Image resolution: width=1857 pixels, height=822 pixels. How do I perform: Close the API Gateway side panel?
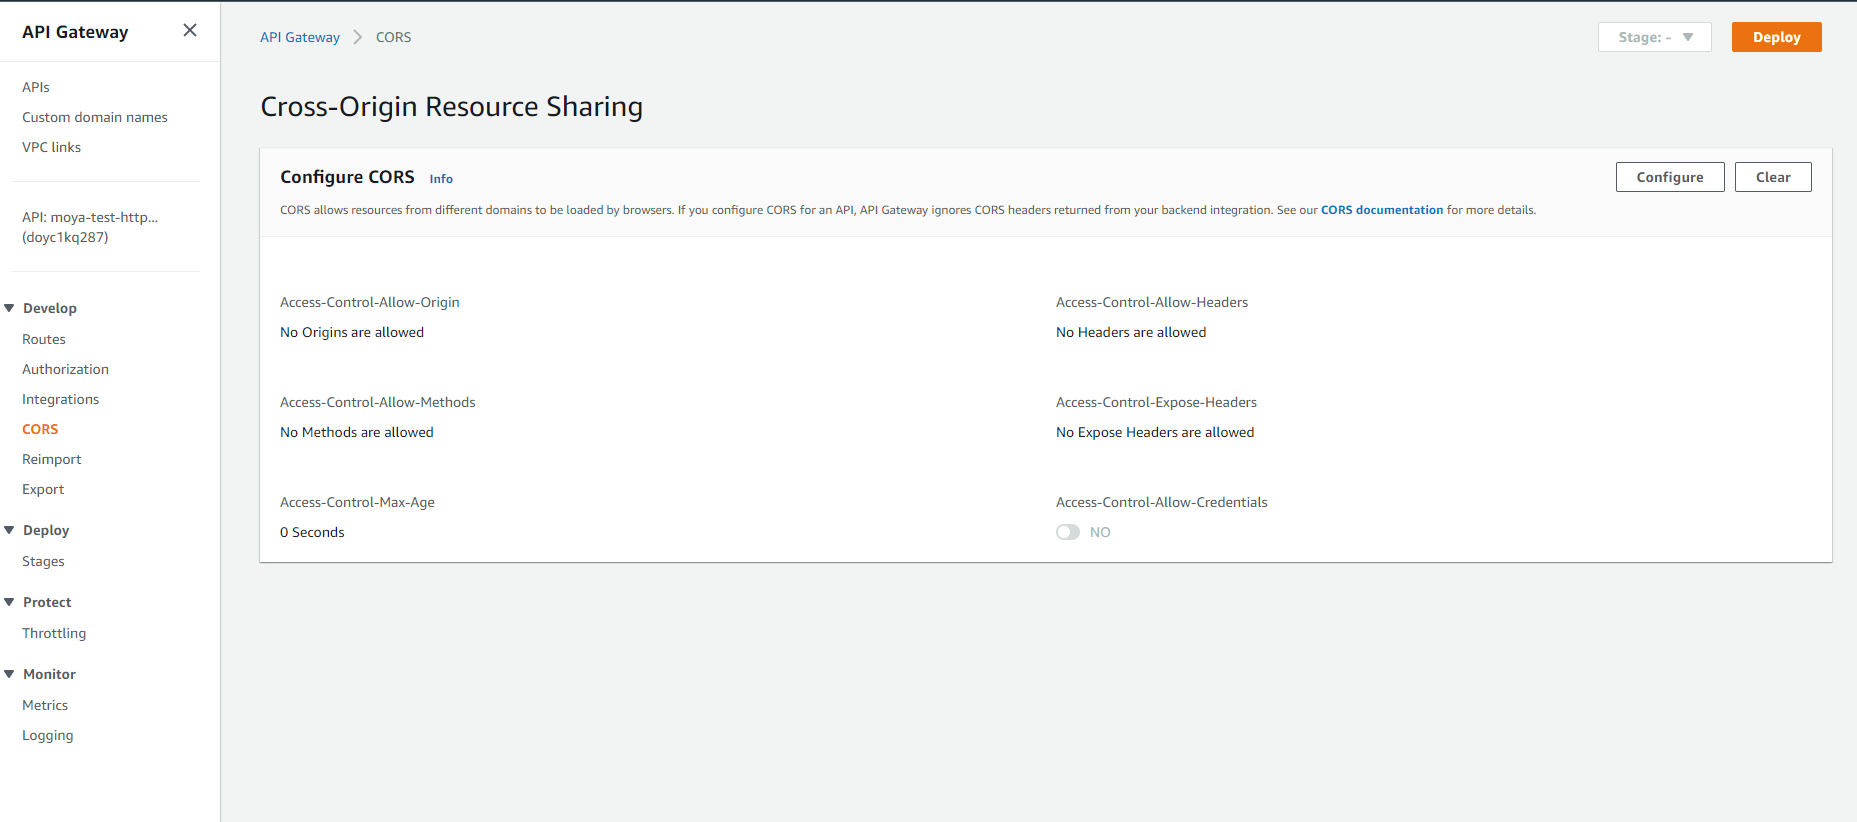point(190,31)
